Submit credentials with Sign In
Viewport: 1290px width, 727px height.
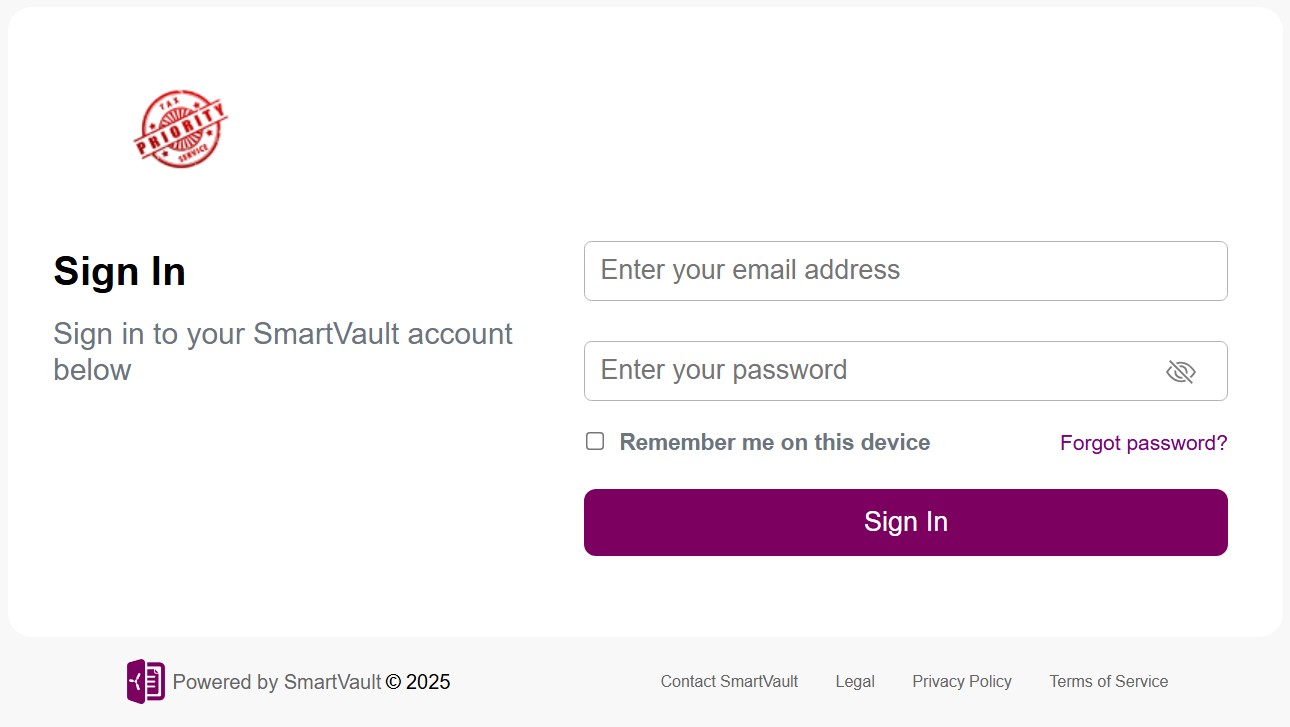[905, 521]
